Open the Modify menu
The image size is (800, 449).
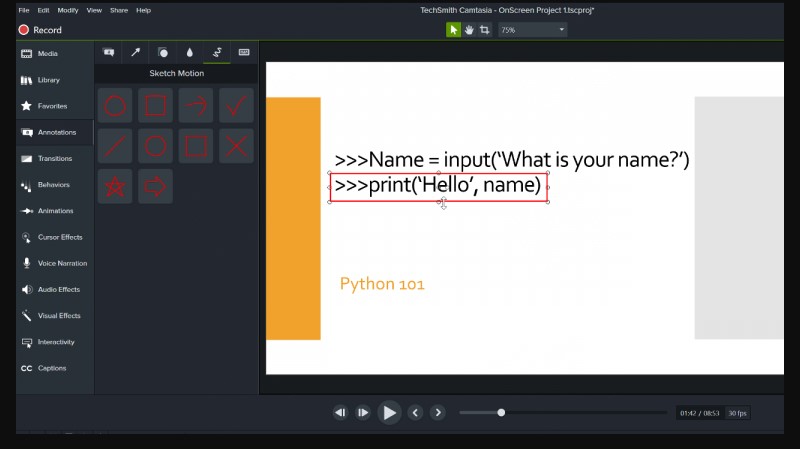pyautogui.click(x=68, y=10)
